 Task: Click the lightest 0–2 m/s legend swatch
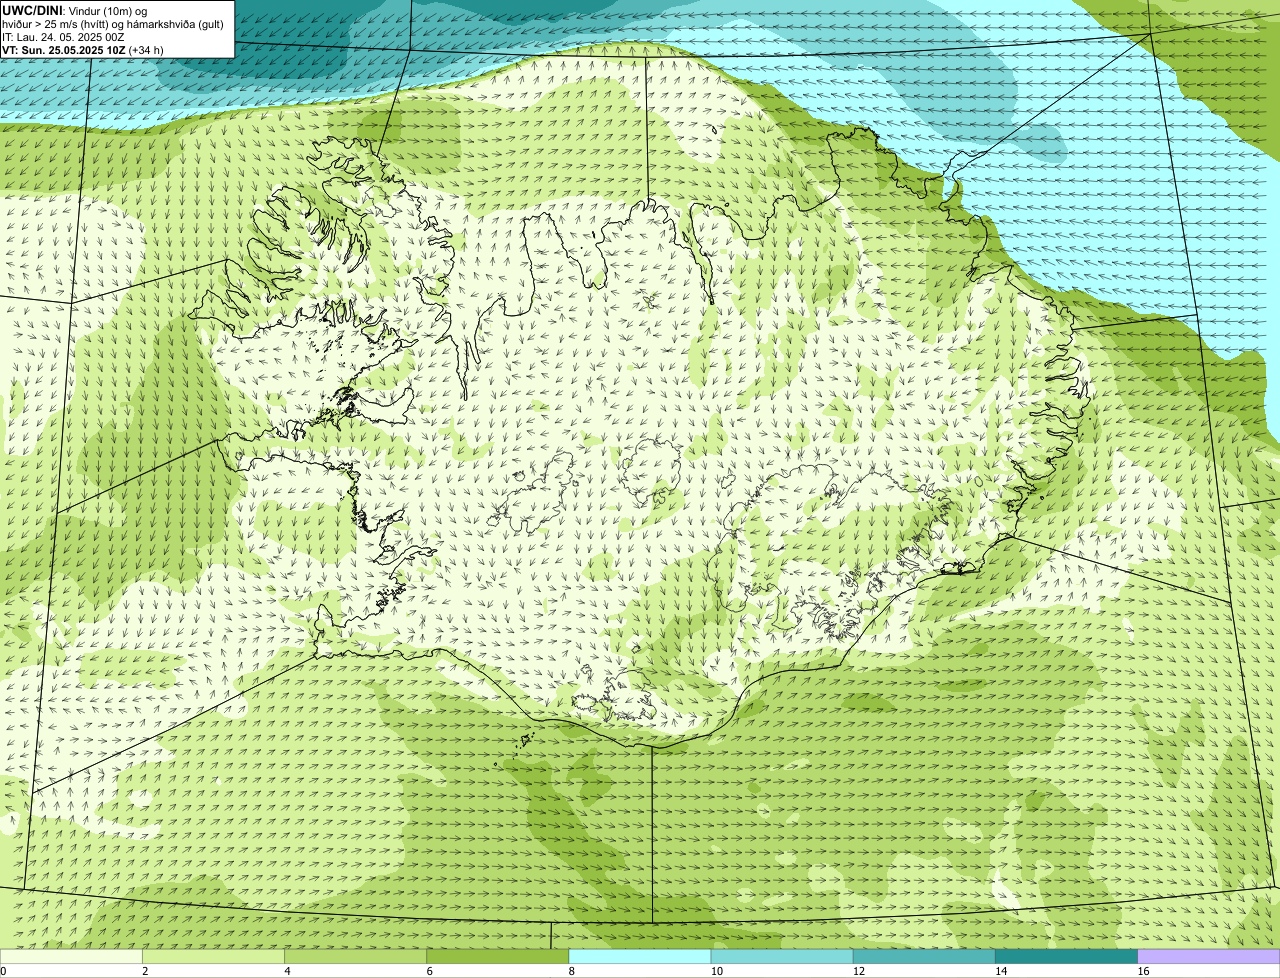[x=71, y=956]
